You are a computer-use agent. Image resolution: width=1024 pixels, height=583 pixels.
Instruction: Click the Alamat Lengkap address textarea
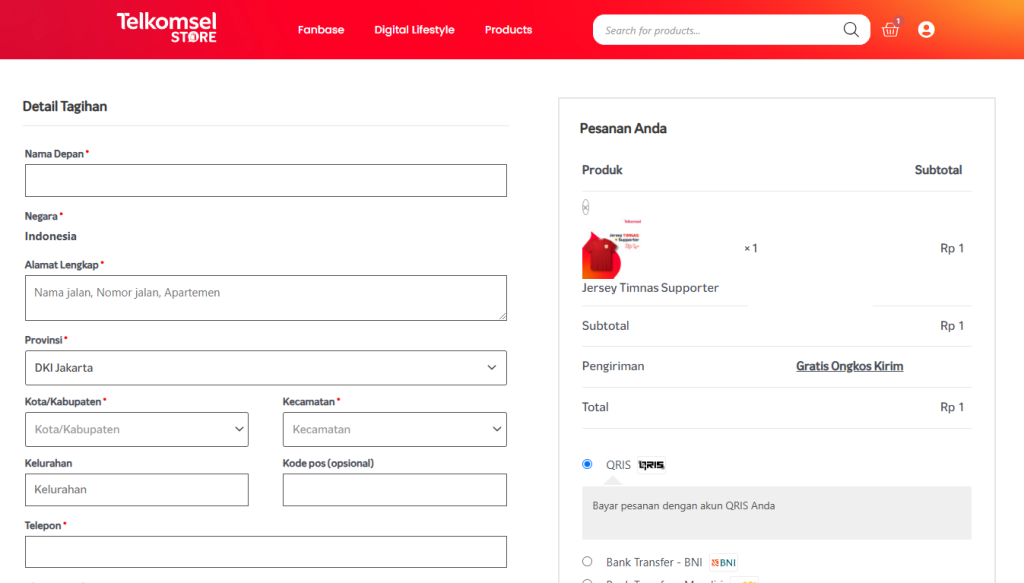coord(265,298)
